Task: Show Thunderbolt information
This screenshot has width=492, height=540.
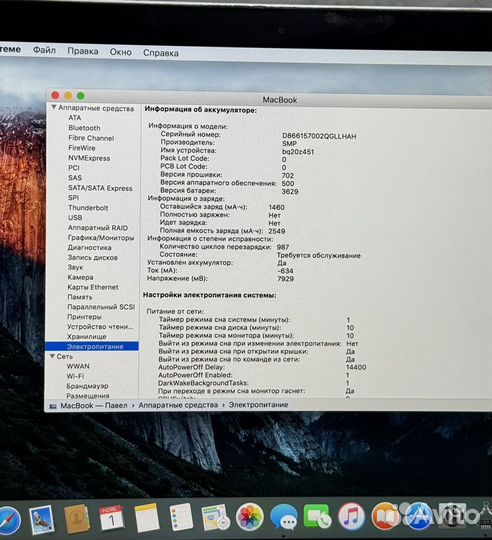Action: coord(88,208)
